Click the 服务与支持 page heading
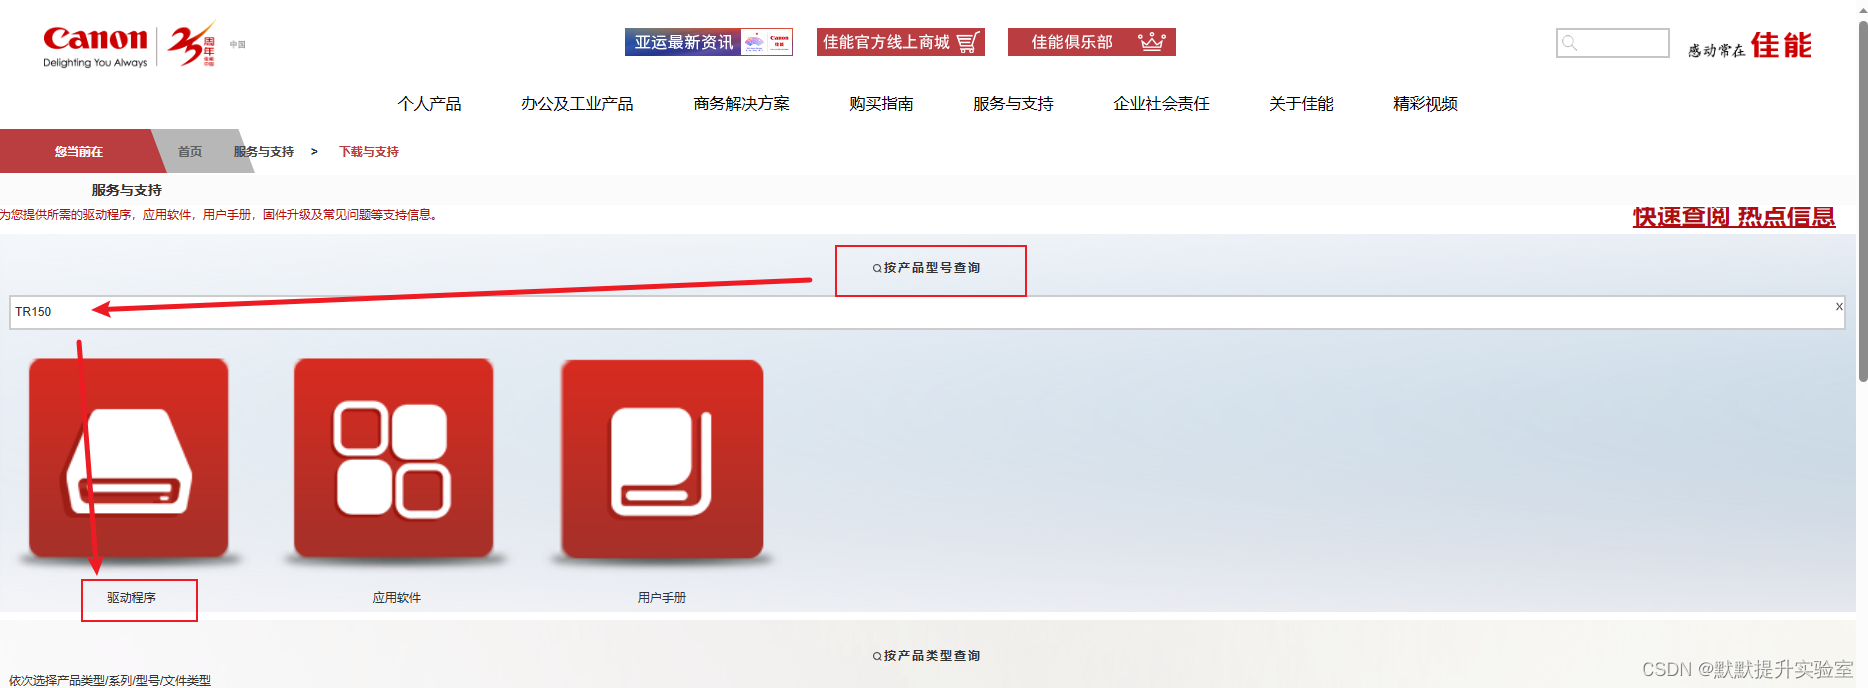The width and height of the screenshot is (1868, 688). [127, 190]
